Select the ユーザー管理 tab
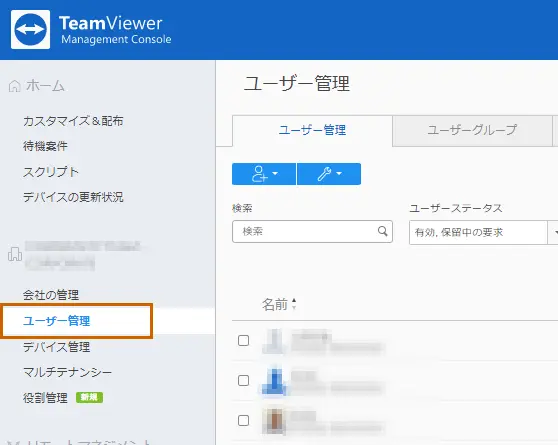The height and width of the screenshot is (445, 558). pyautogui.click(x=312, y=130)
